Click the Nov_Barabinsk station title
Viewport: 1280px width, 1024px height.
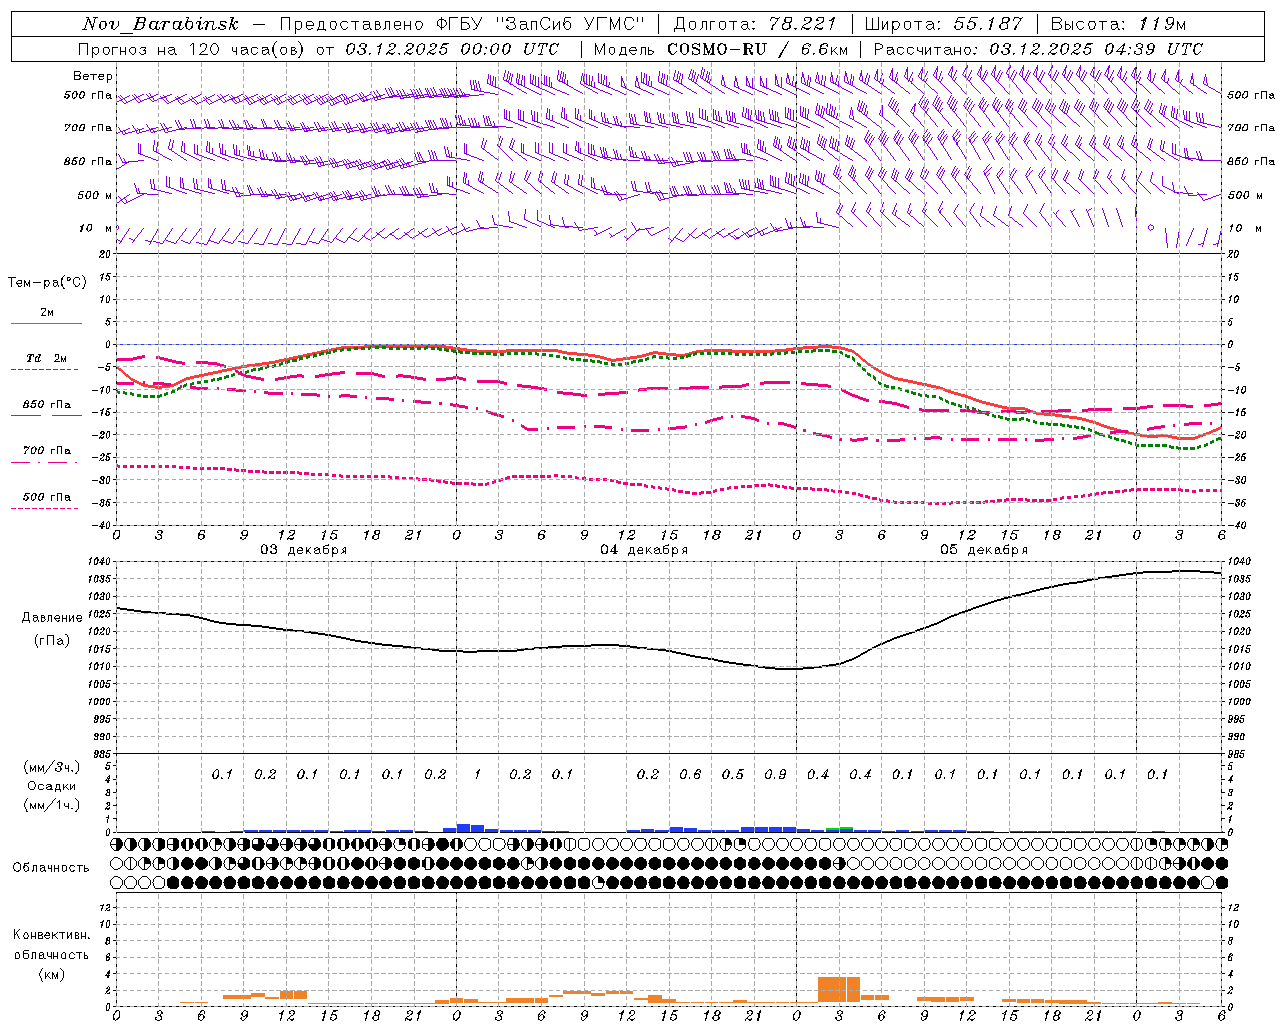point(161,23)
